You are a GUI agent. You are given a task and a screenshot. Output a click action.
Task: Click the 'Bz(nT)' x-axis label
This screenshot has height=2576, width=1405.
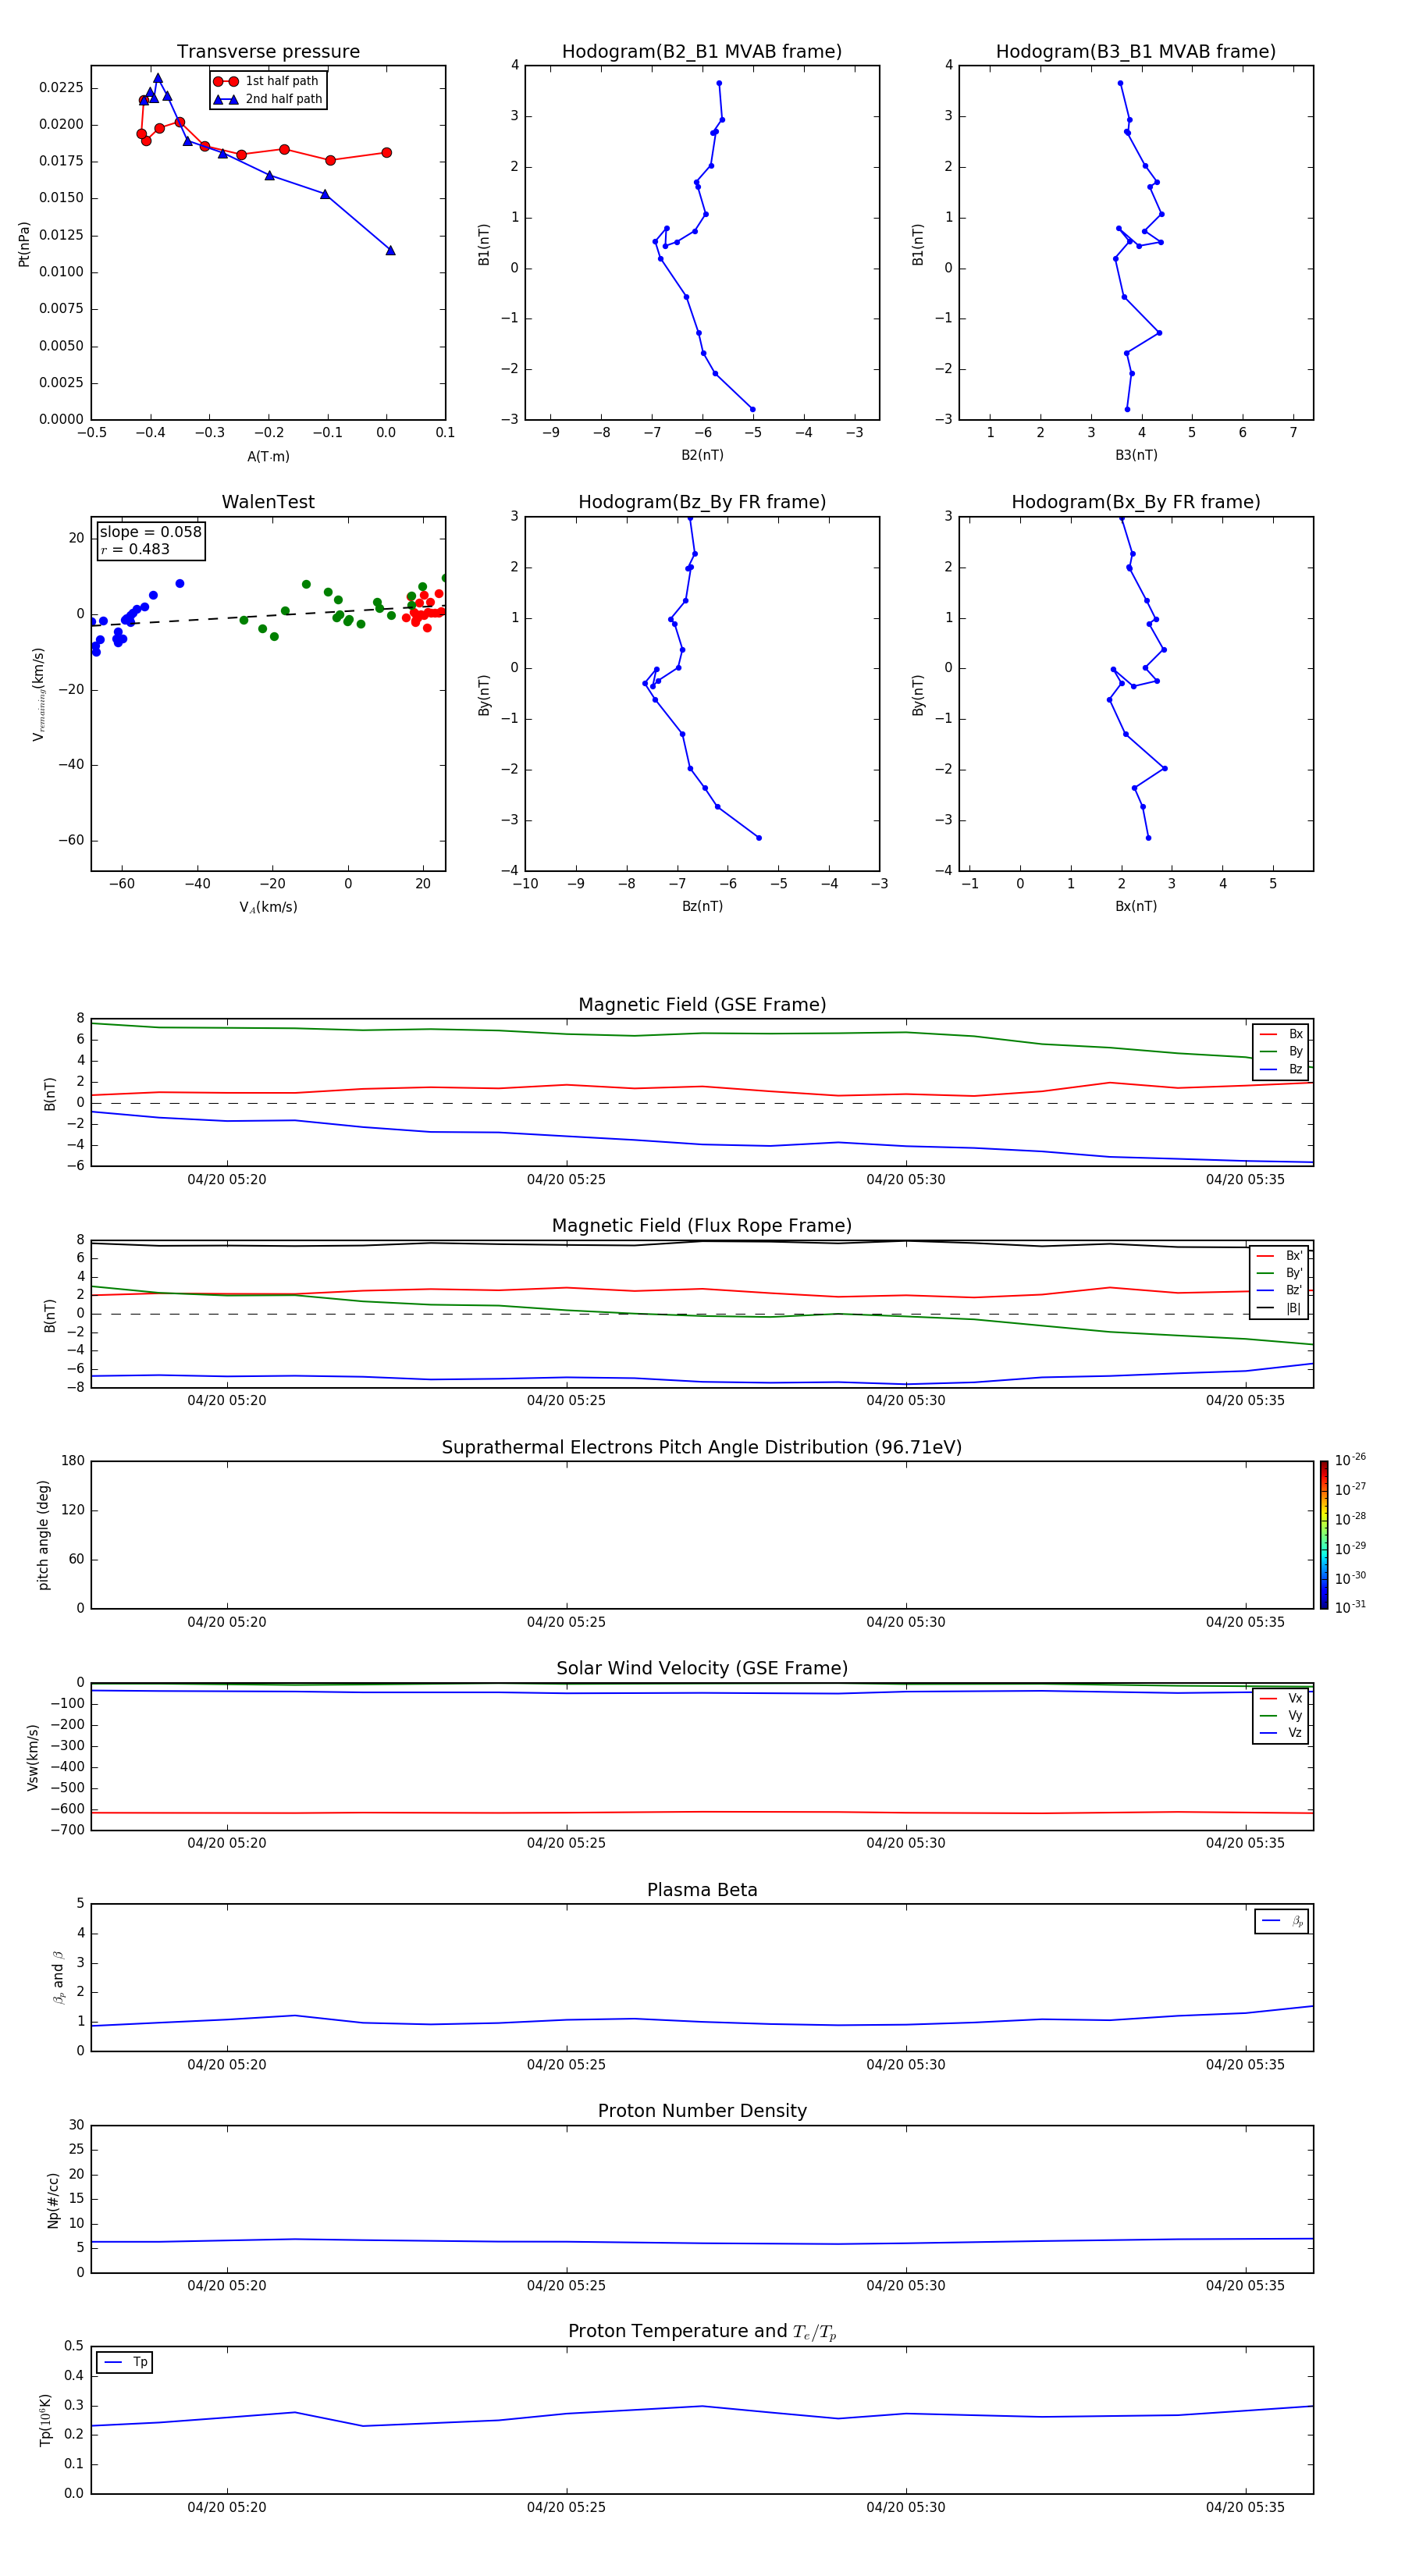click(x=702, y=907)
